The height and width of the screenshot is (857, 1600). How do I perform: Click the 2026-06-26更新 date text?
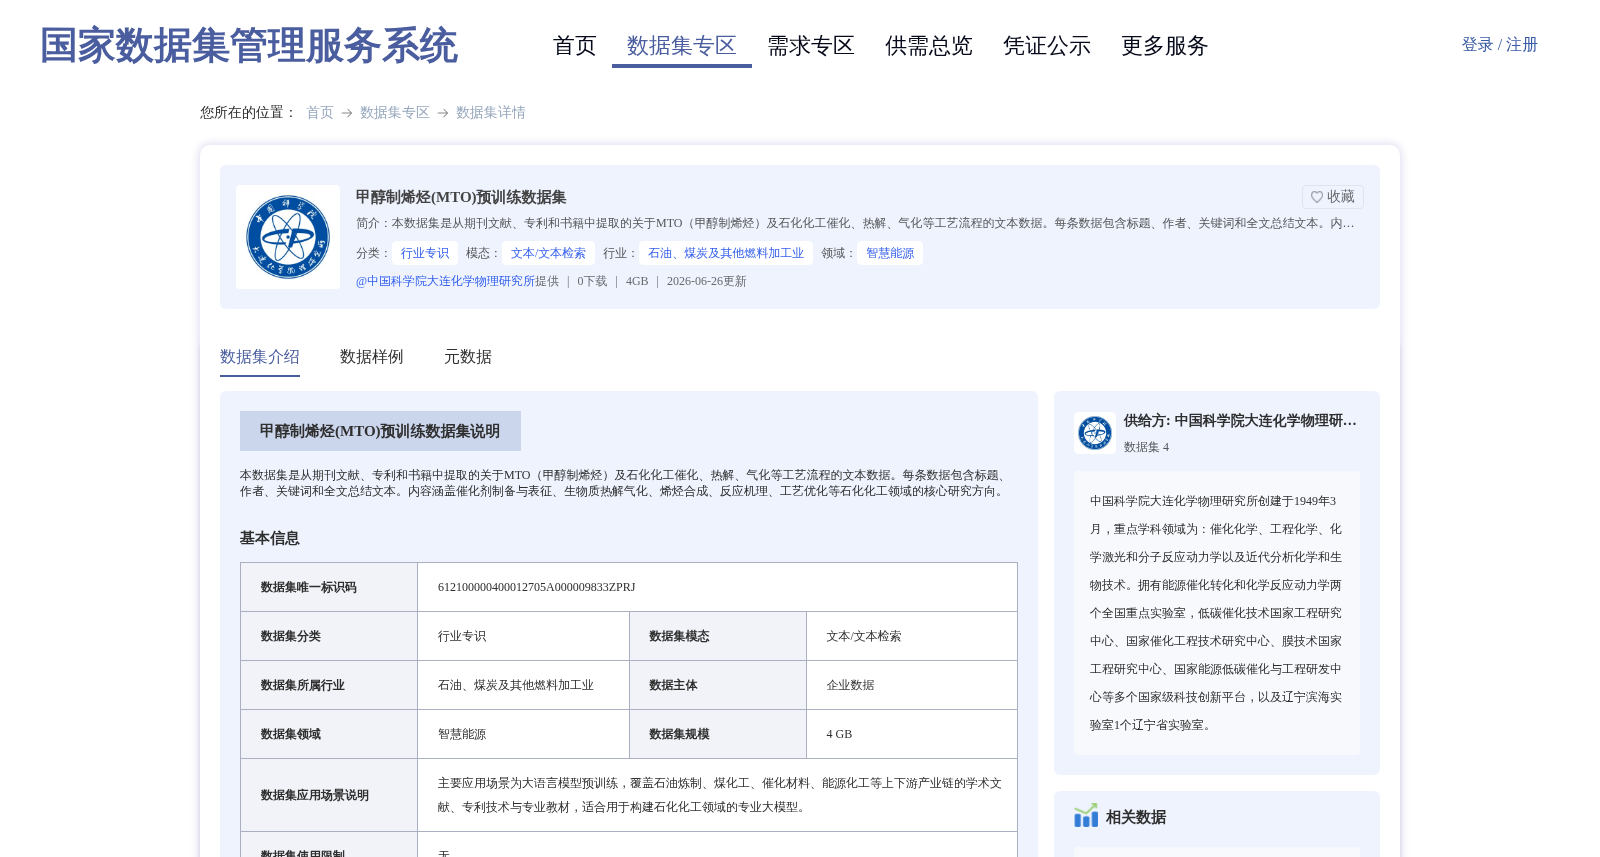coord(707,281)
